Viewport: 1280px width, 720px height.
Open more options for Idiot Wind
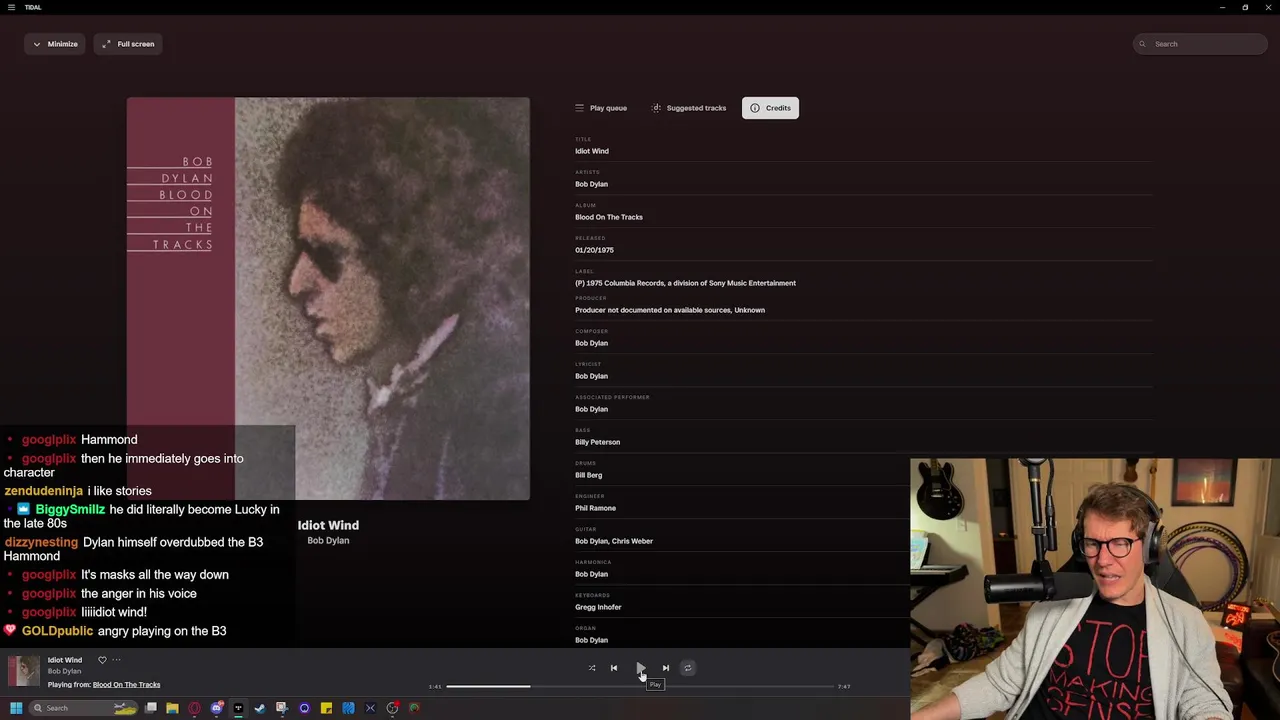pos(116,660)
